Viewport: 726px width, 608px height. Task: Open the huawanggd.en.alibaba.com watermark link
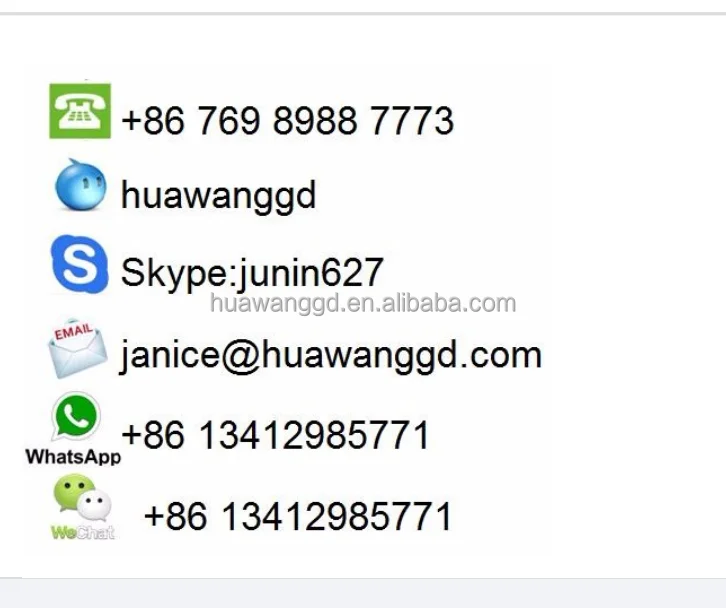[363, 304]
